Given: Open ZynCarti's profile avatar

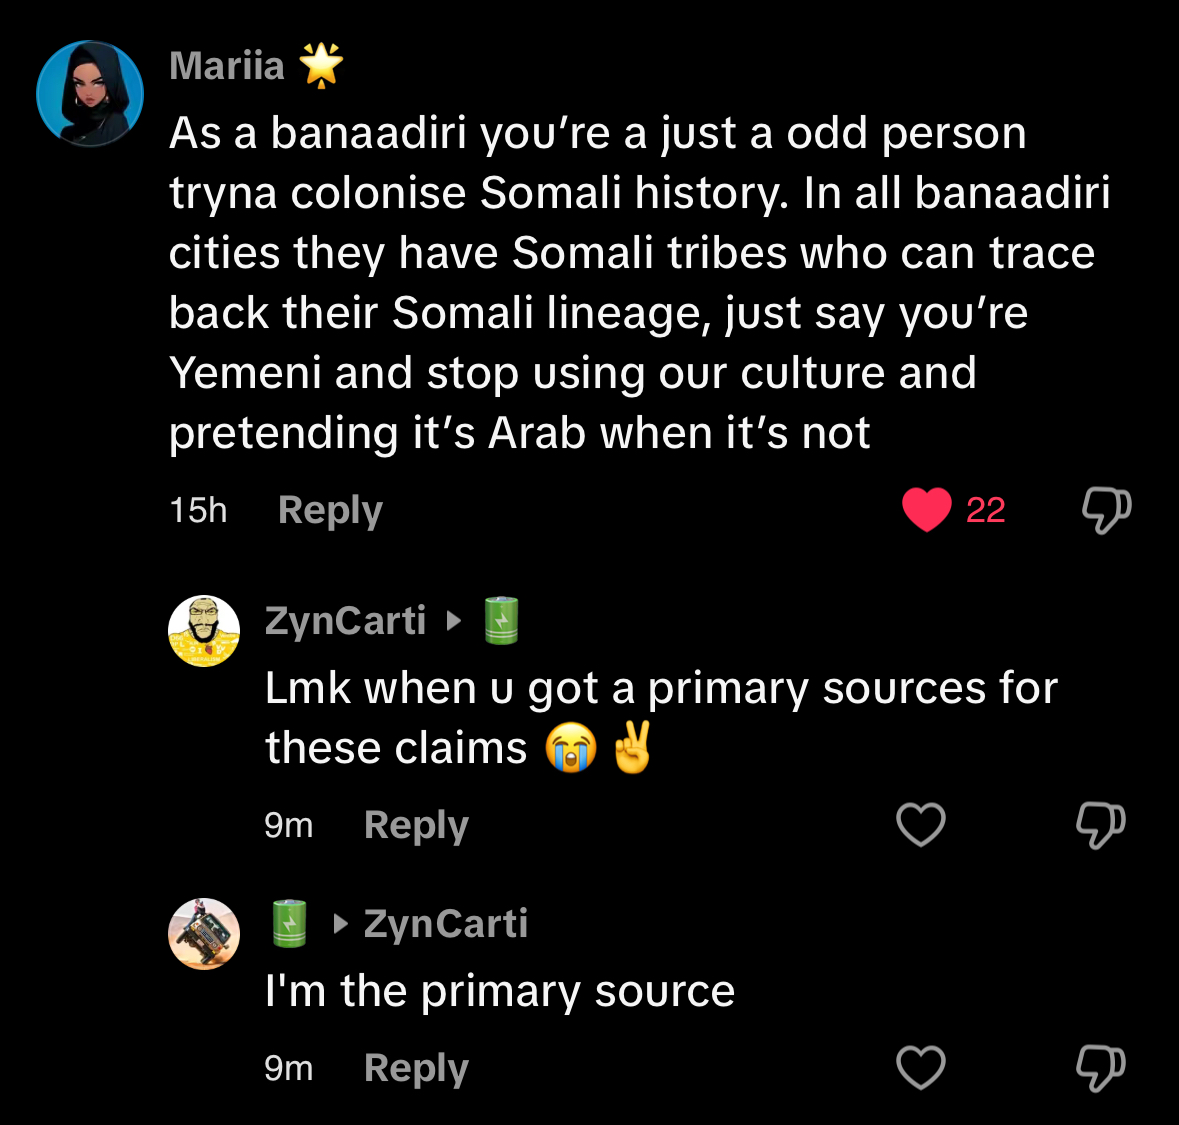Looking at the screenshot, I should (x=204, y=631).
